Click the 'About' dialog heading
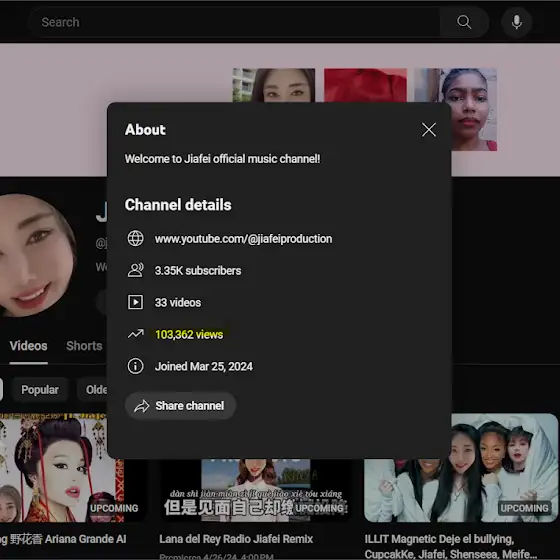 click(x=145, y=130)
